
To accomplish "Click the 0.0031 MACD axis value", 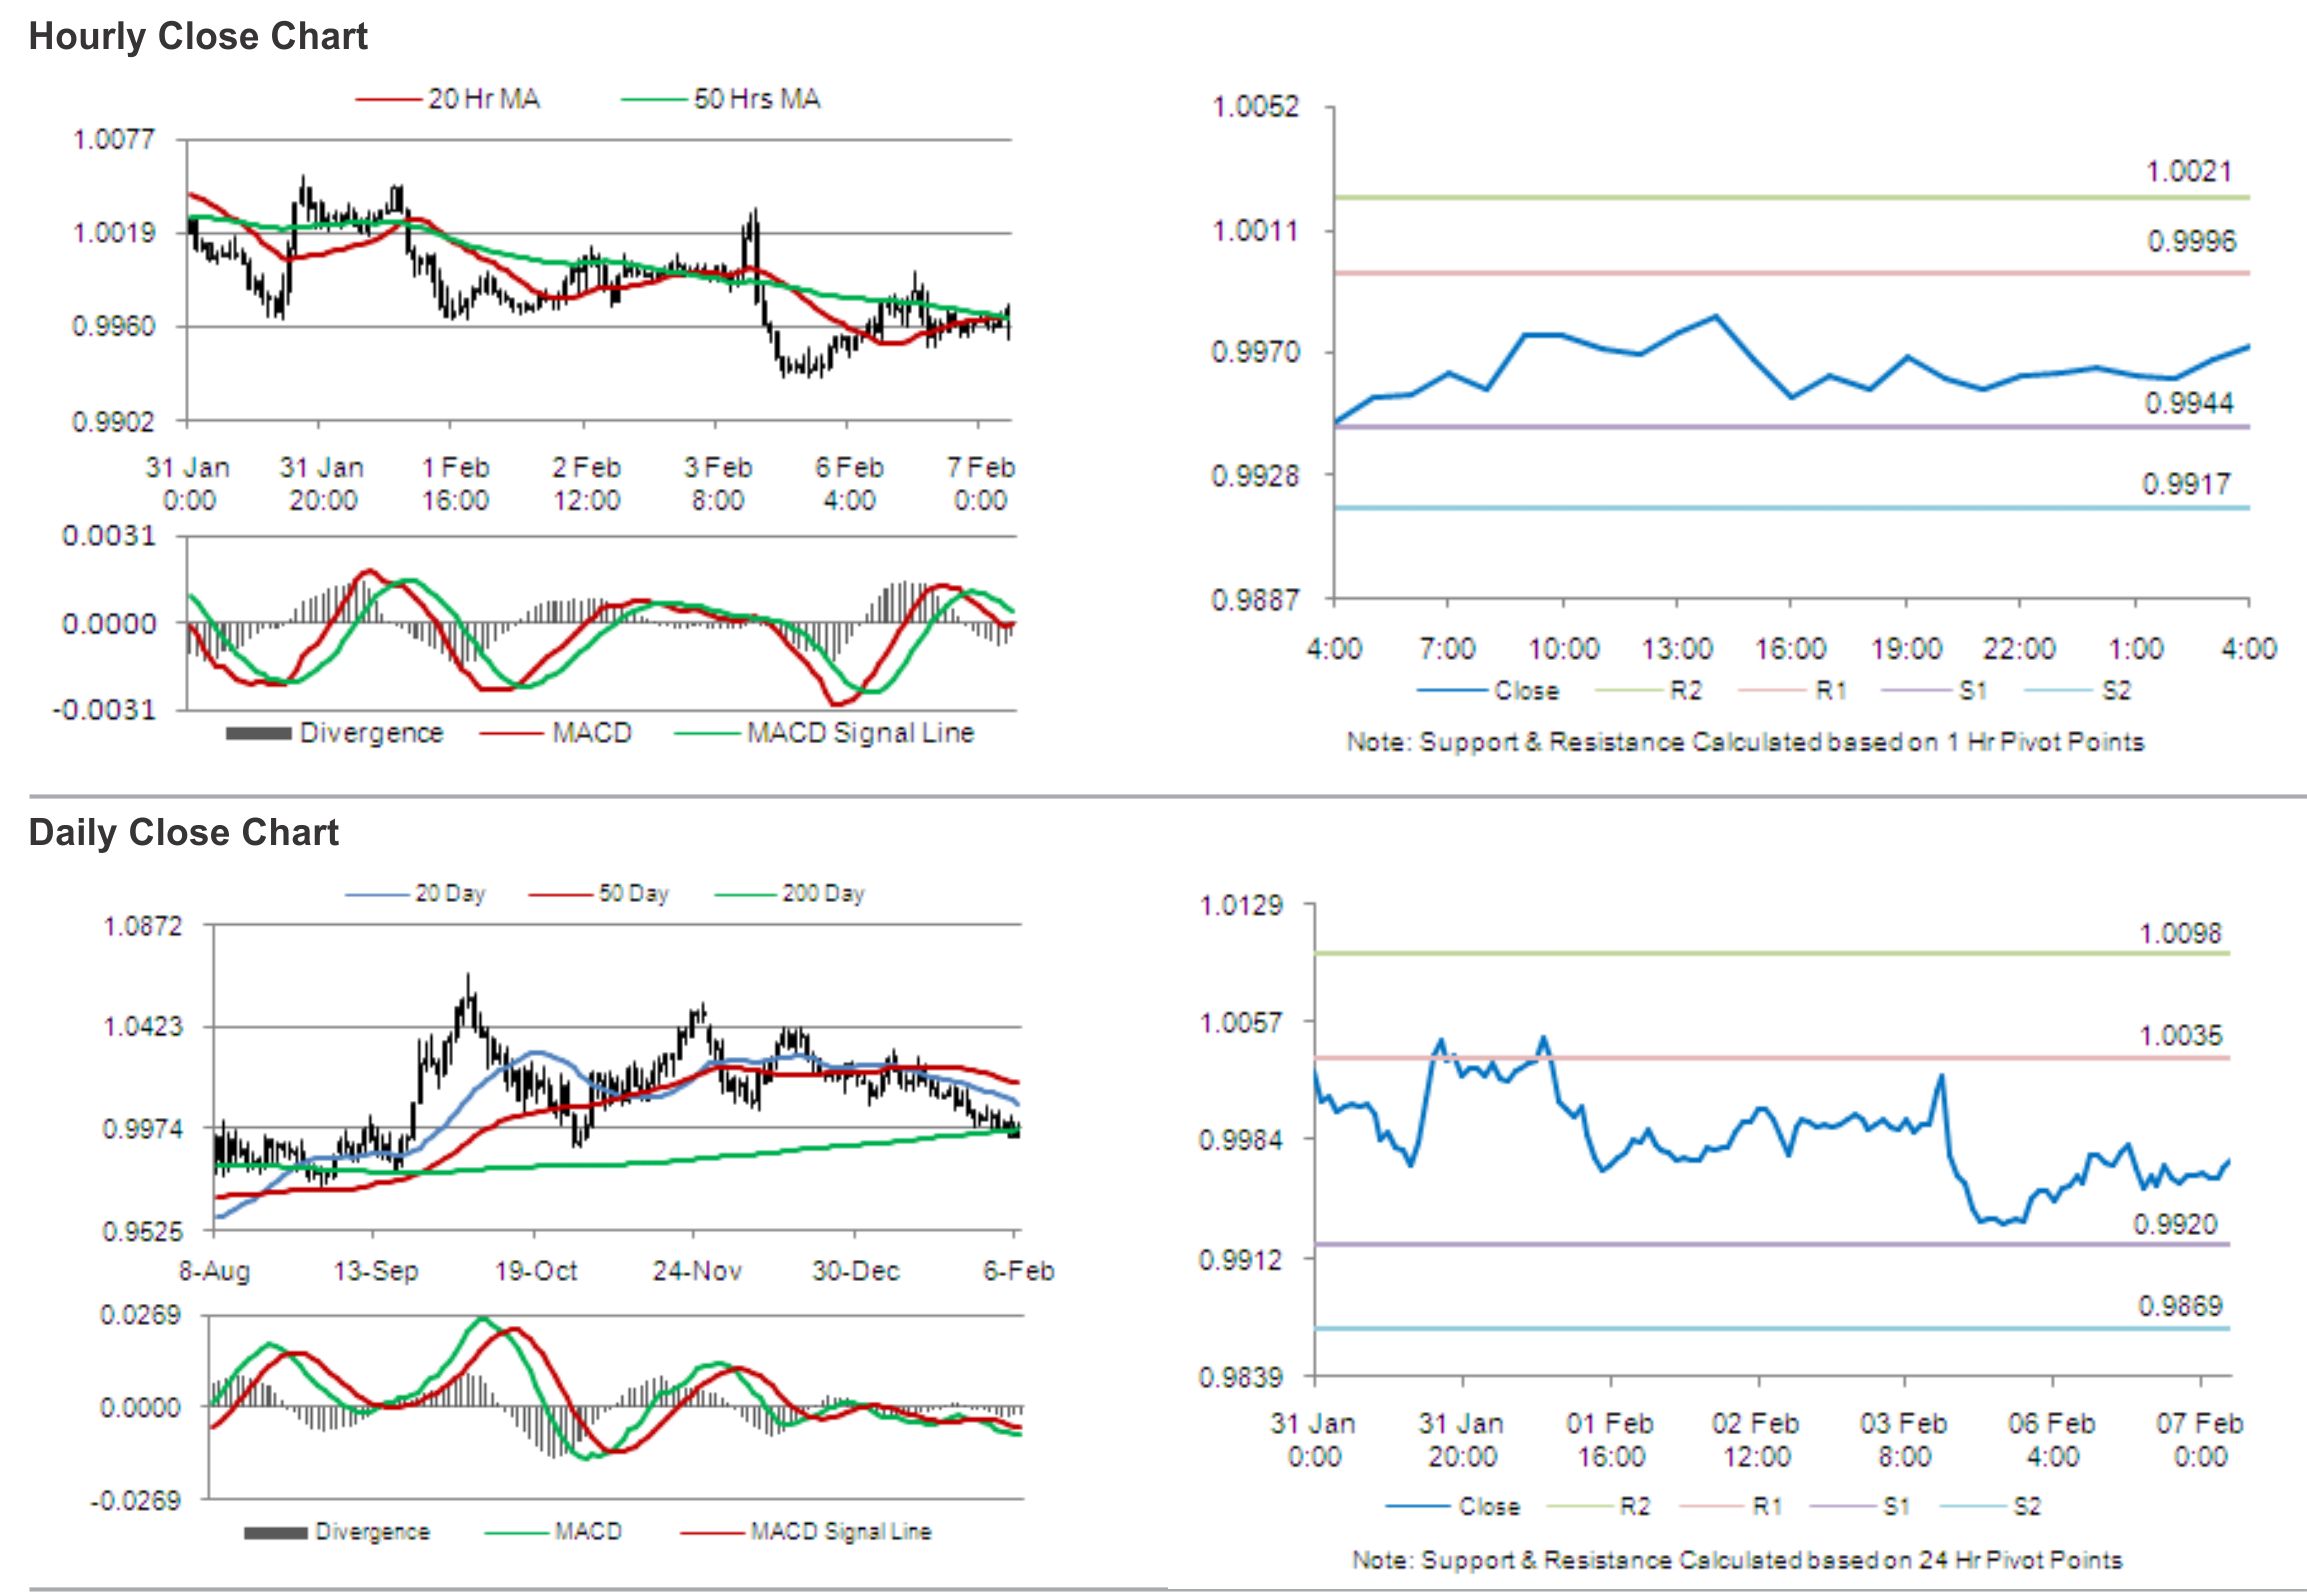I will [109, 536].
